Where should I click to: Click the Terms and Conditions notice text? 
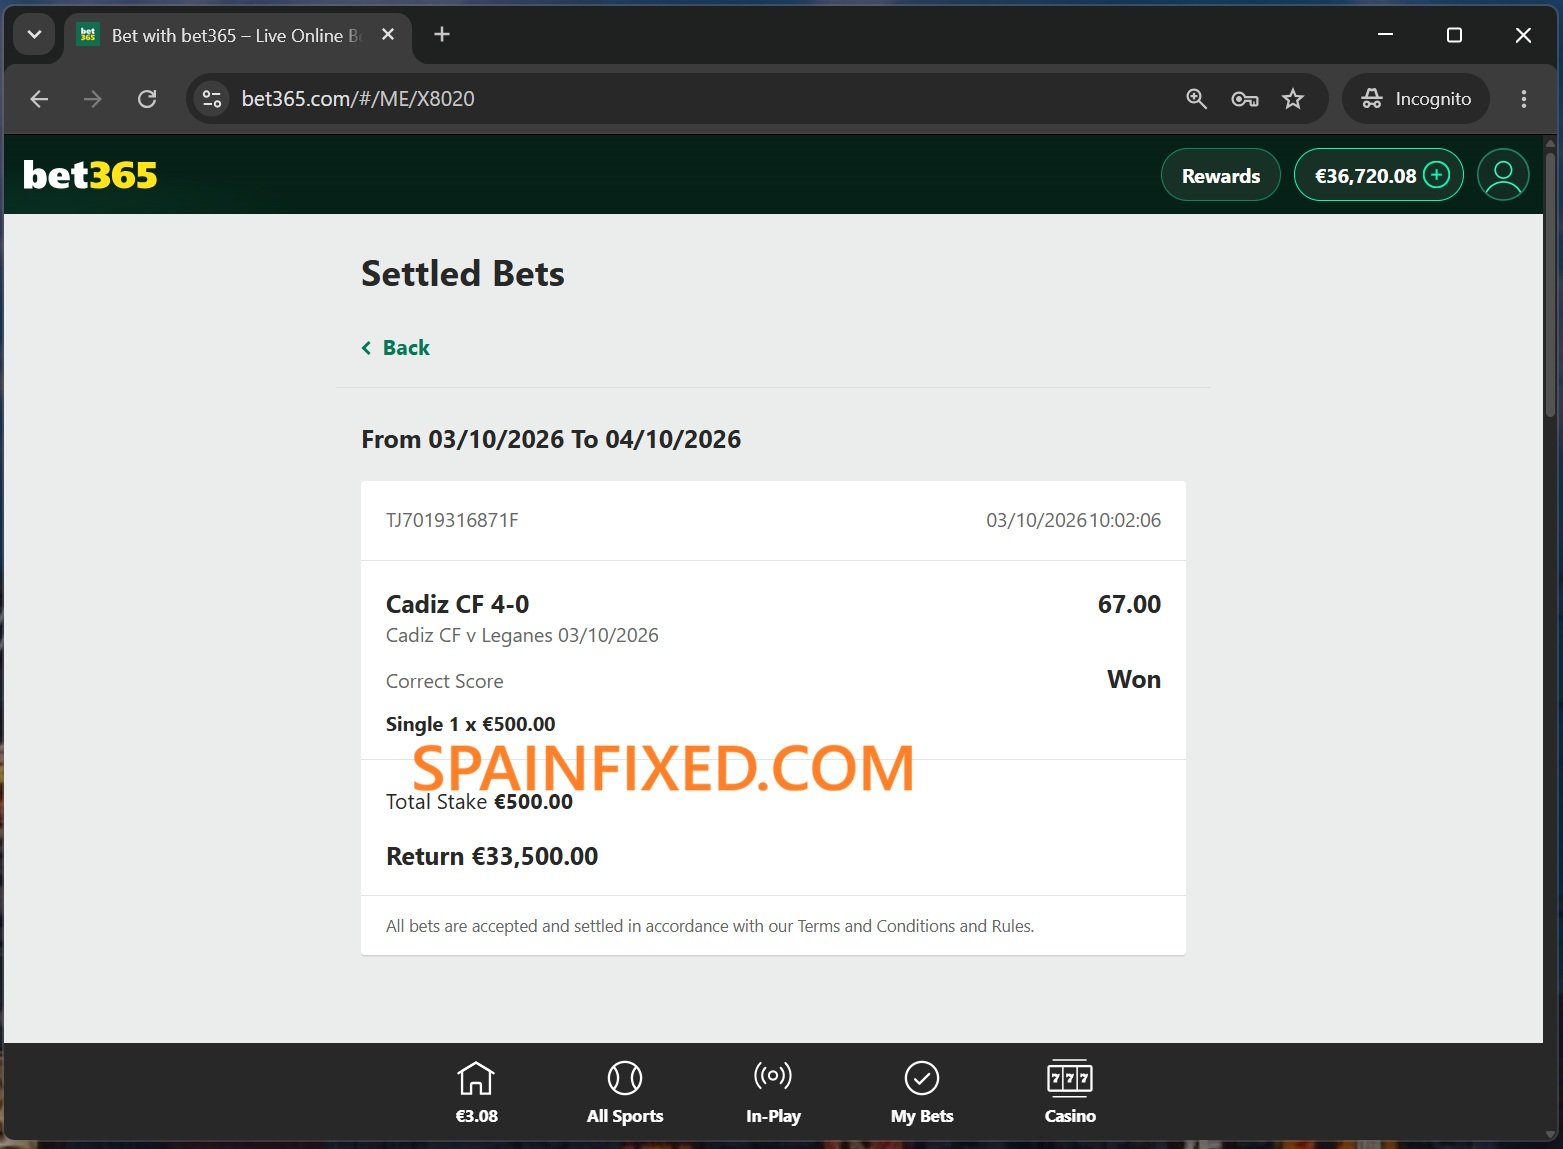click(x=710, y=926)
